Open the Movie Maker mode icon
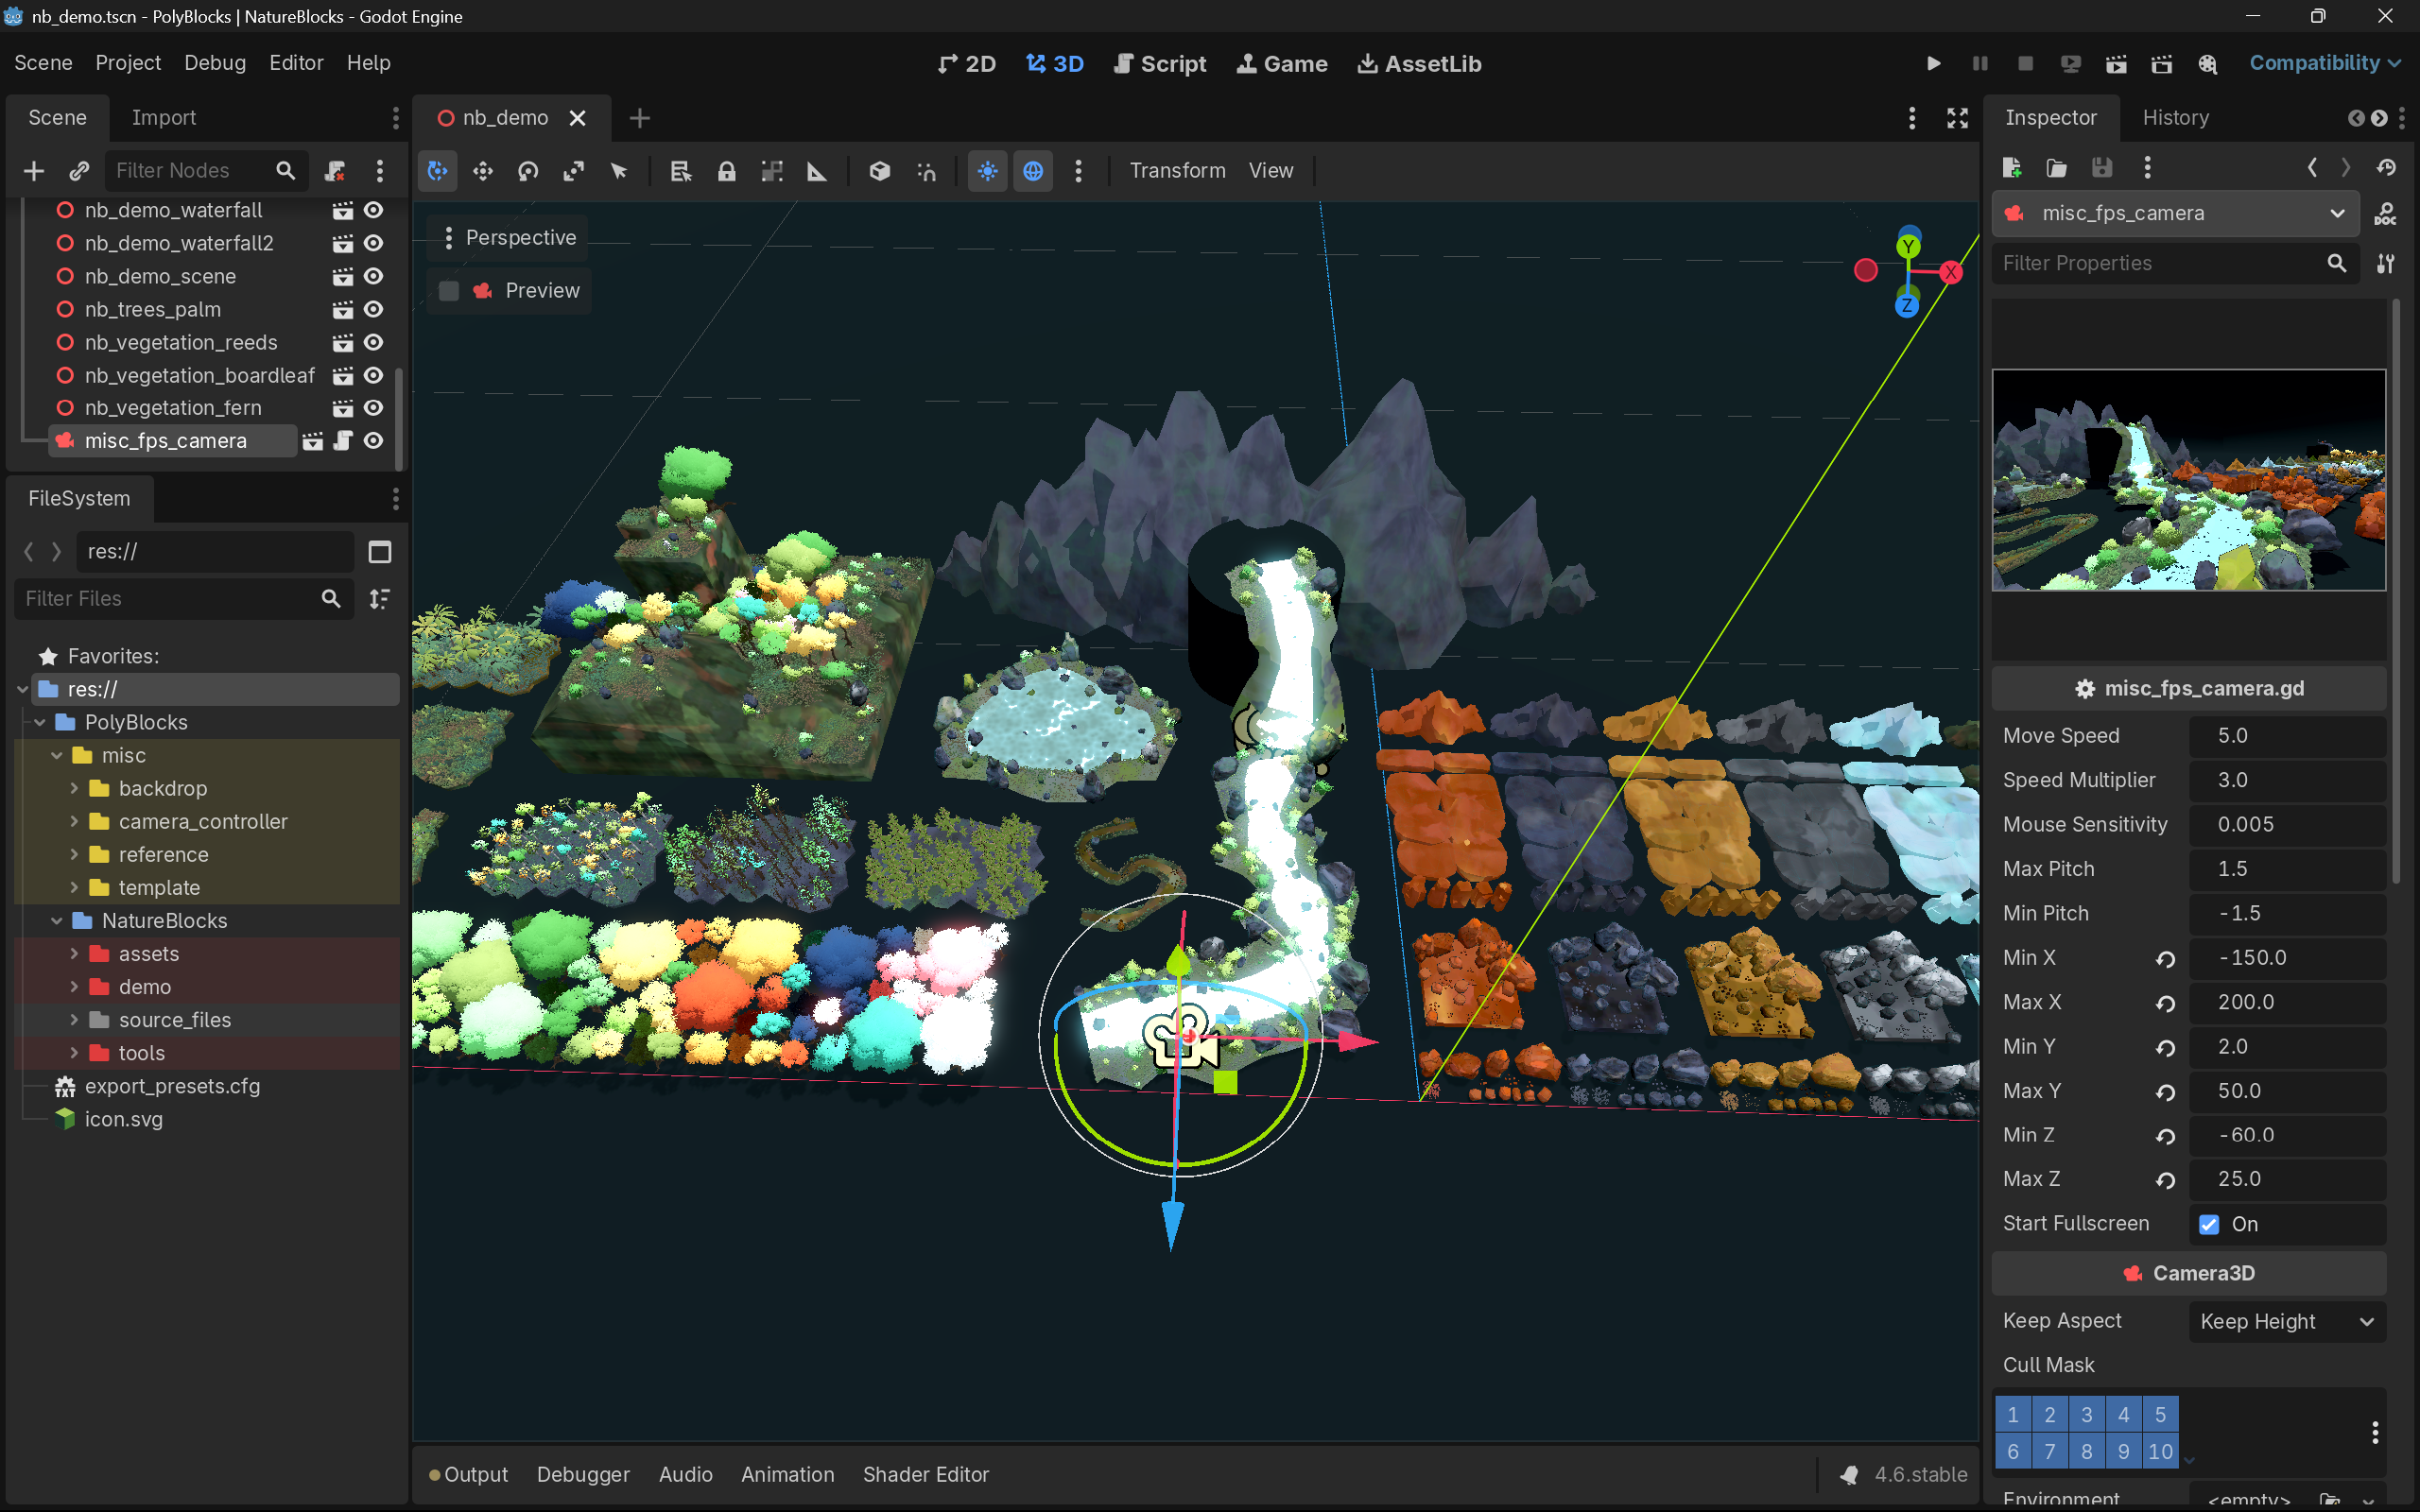Screen dimensions: 2420x1512 click(2208, 63)
